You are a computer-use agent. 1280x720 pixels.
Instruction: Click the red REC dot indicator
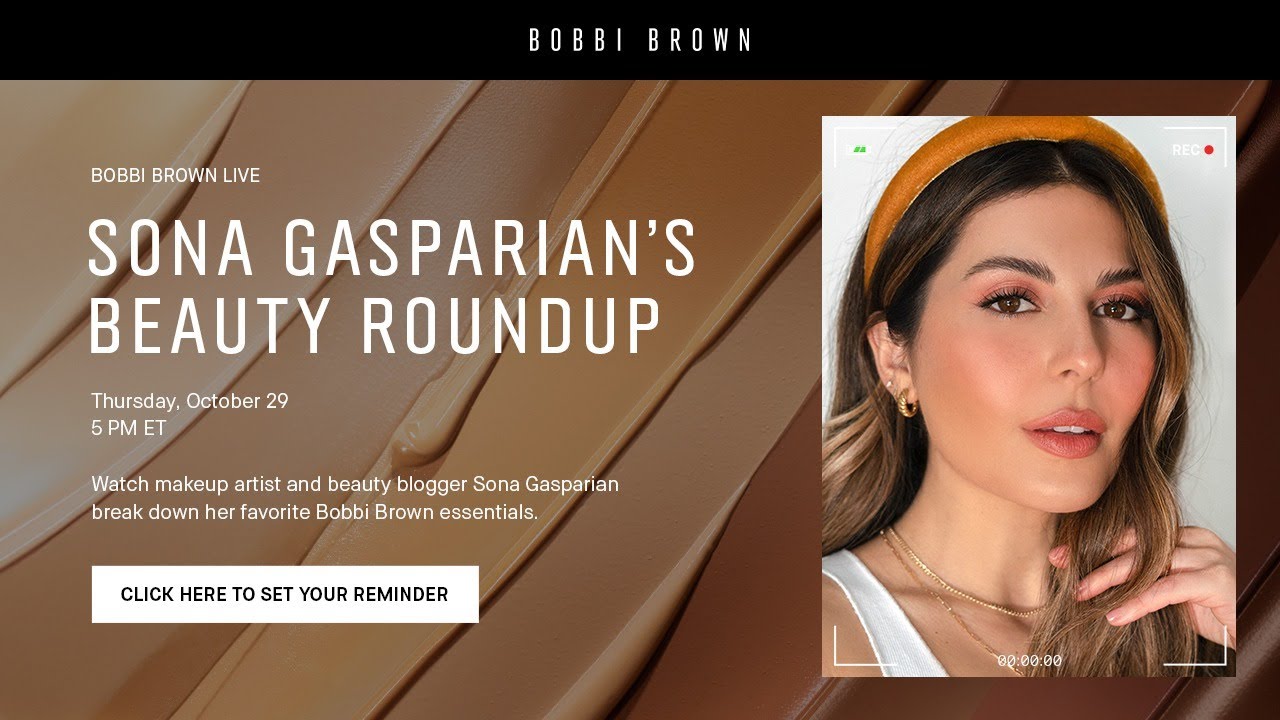pyautogui.click(x=1209, y=150)
